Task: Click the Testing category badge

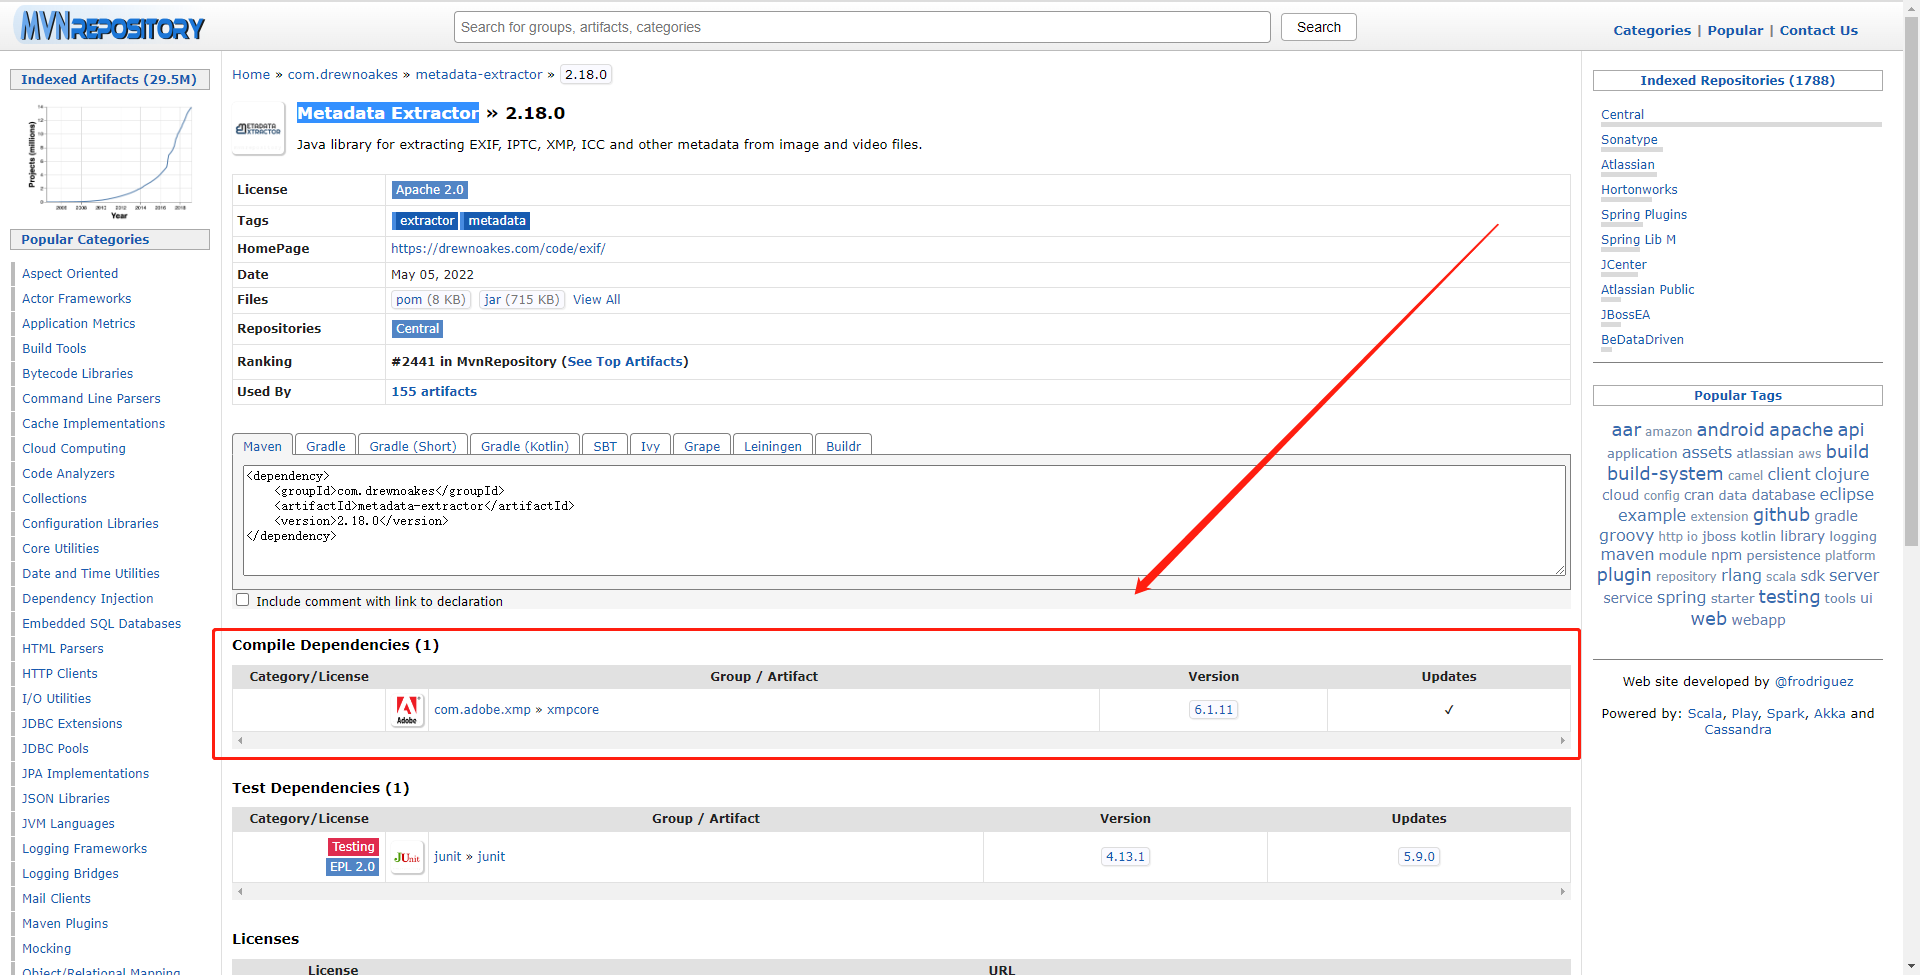Action: (x=353, y=847)
